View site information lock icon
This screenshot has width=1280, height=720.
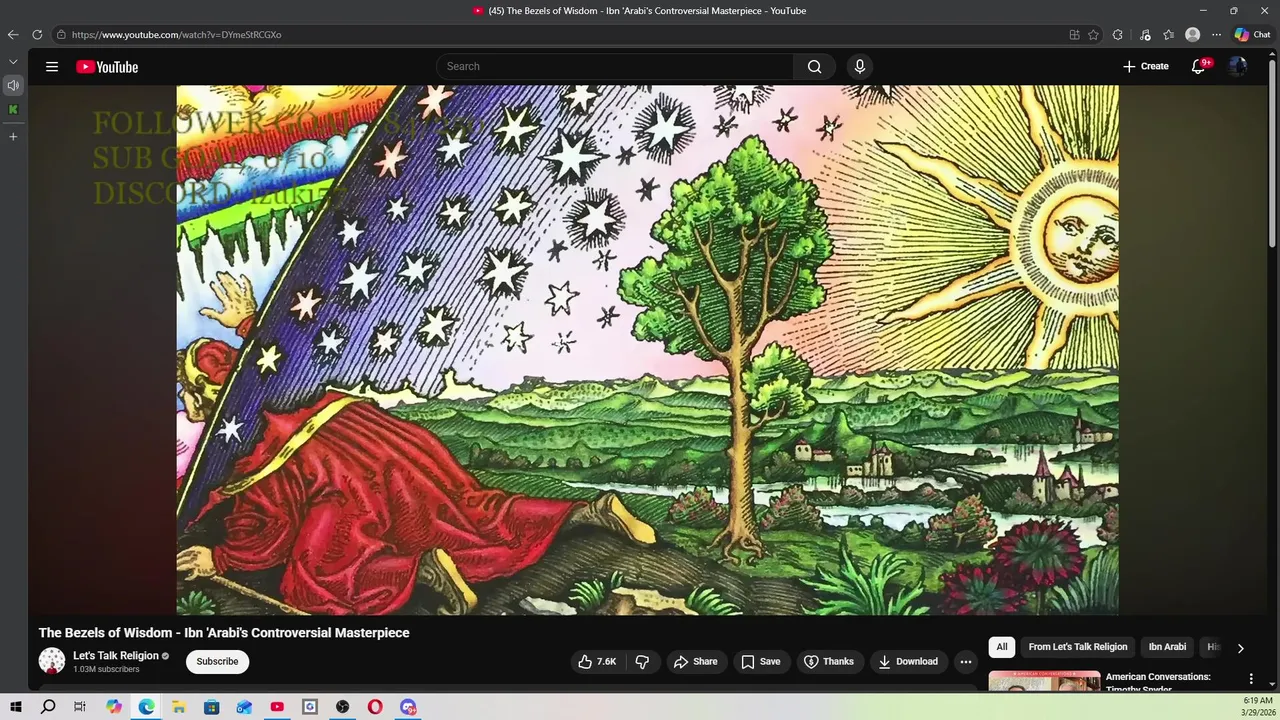(61, 34)
